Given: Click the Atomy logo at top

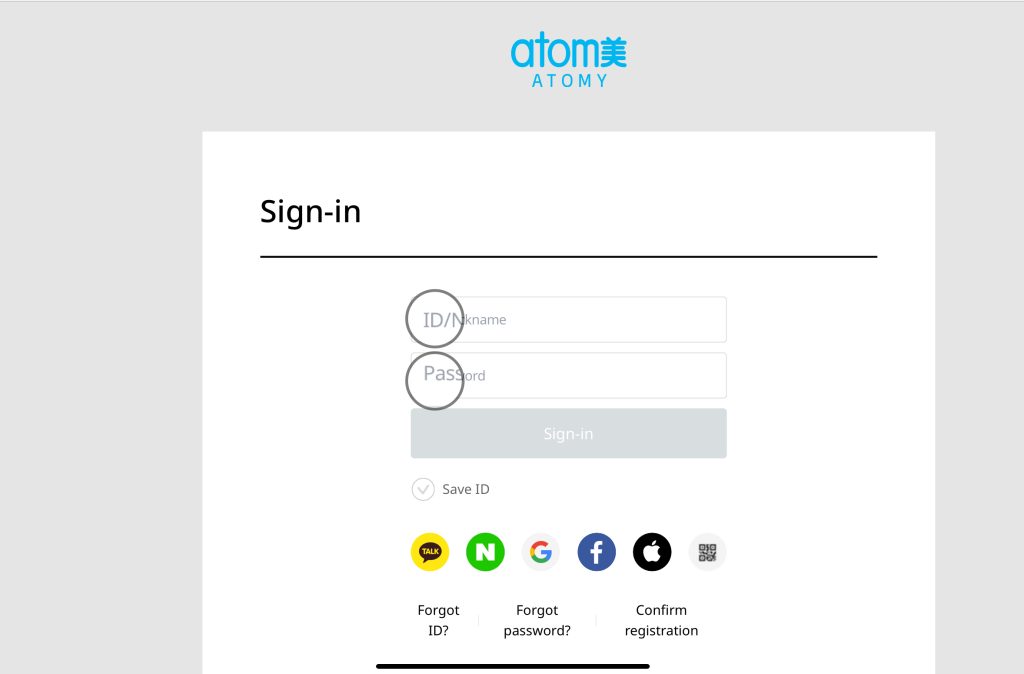Looking at the screenshot, I should point(569,61).
